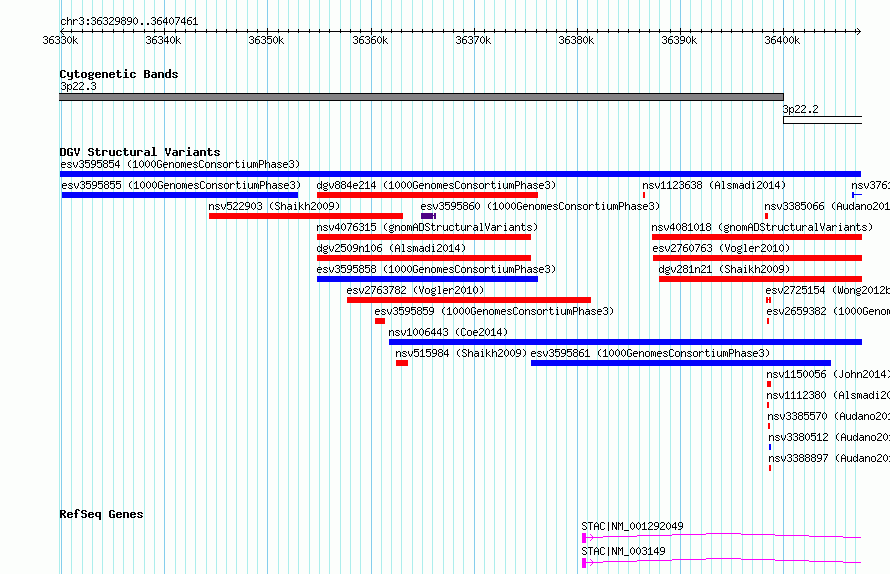Click the Cytogenetic Bands track title
This screenshot has height=574, width=890.
coord(119,74)
